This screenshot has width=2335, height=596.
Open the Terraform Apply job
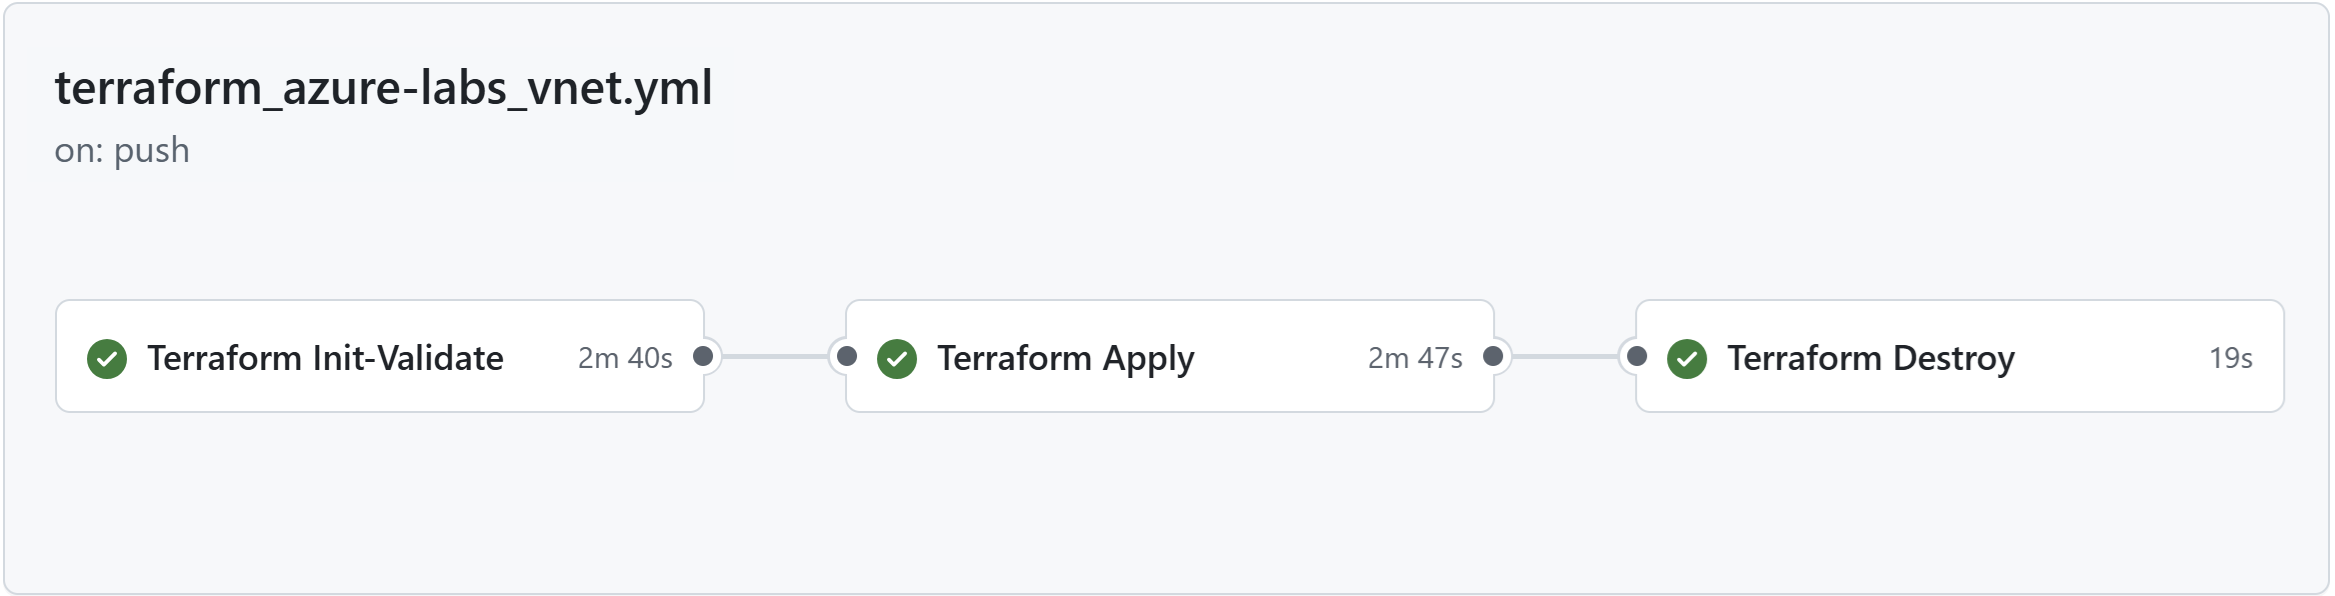point(1065,358)
